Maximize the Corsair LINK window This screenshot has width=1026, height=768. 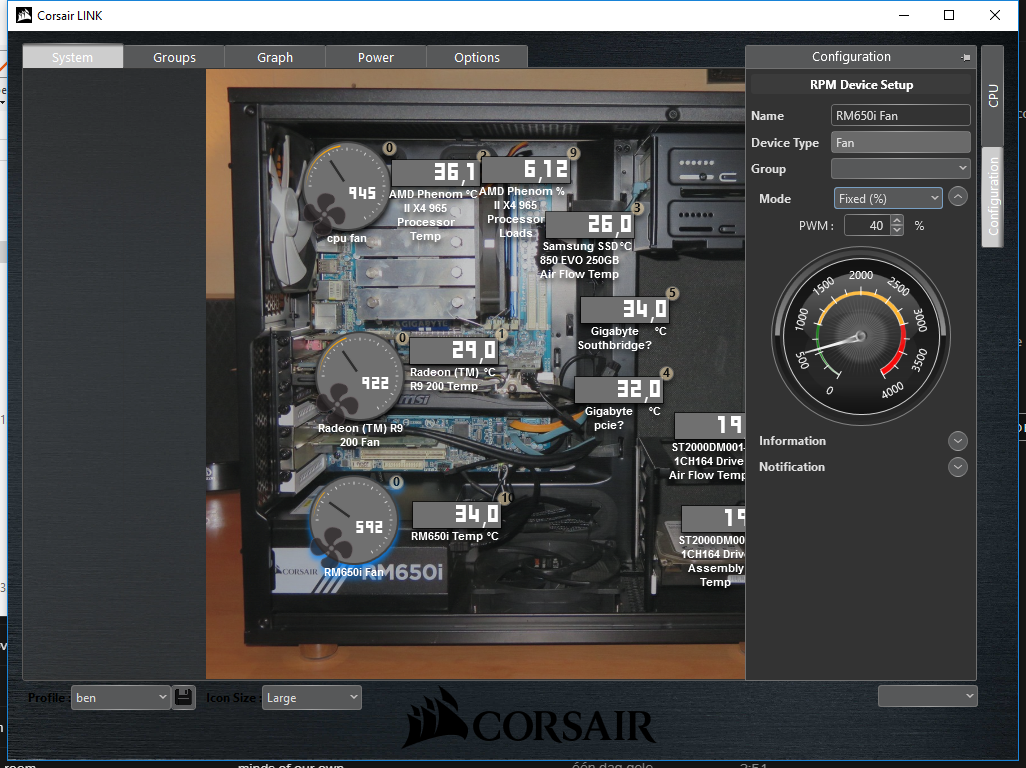[x=949, y=15]
